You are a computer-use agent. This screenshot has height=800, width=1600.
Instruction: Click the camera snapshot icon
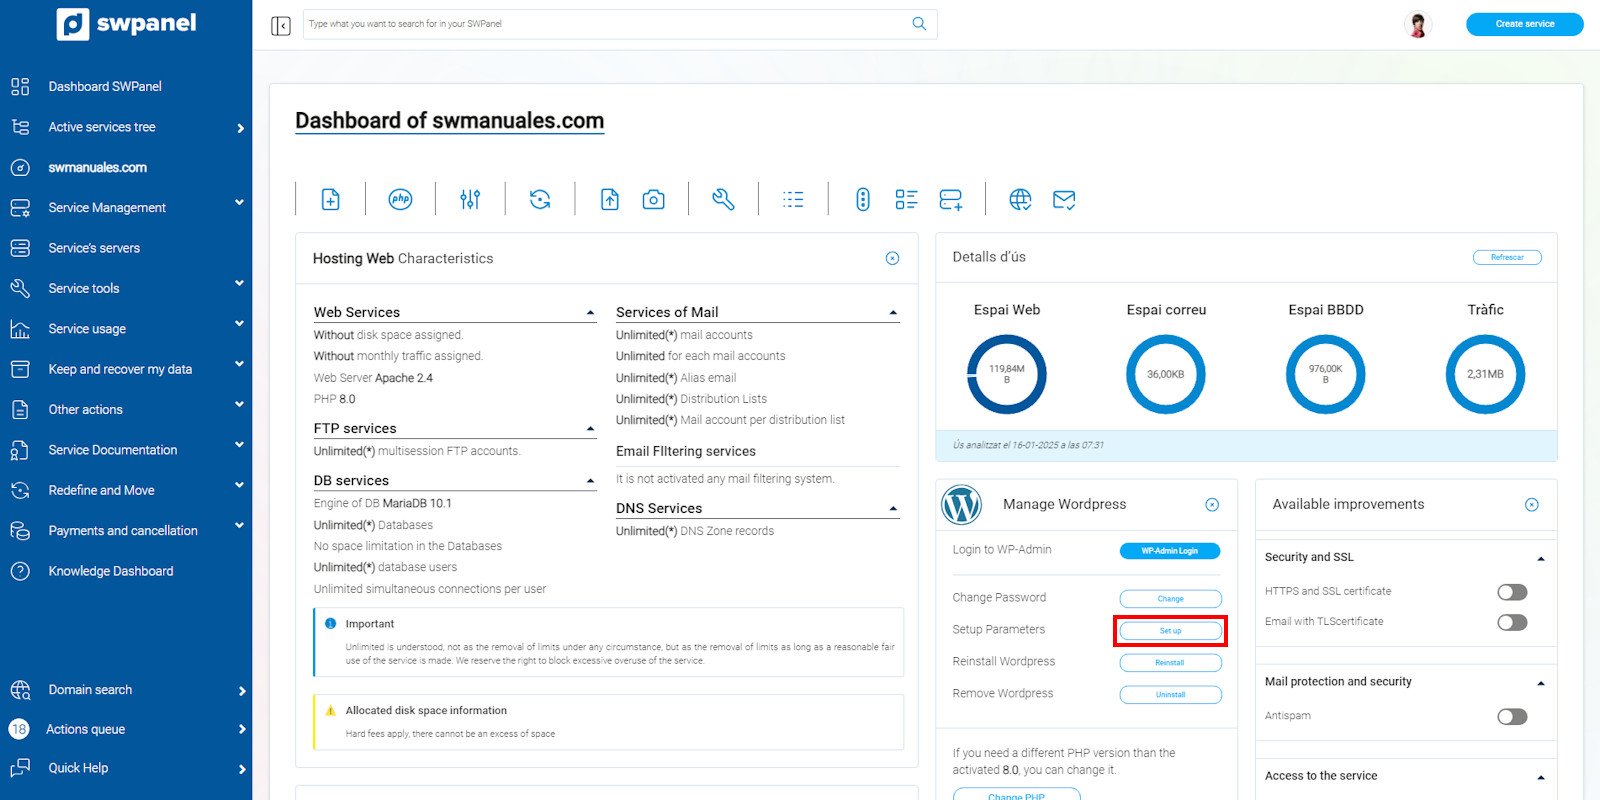653,199
